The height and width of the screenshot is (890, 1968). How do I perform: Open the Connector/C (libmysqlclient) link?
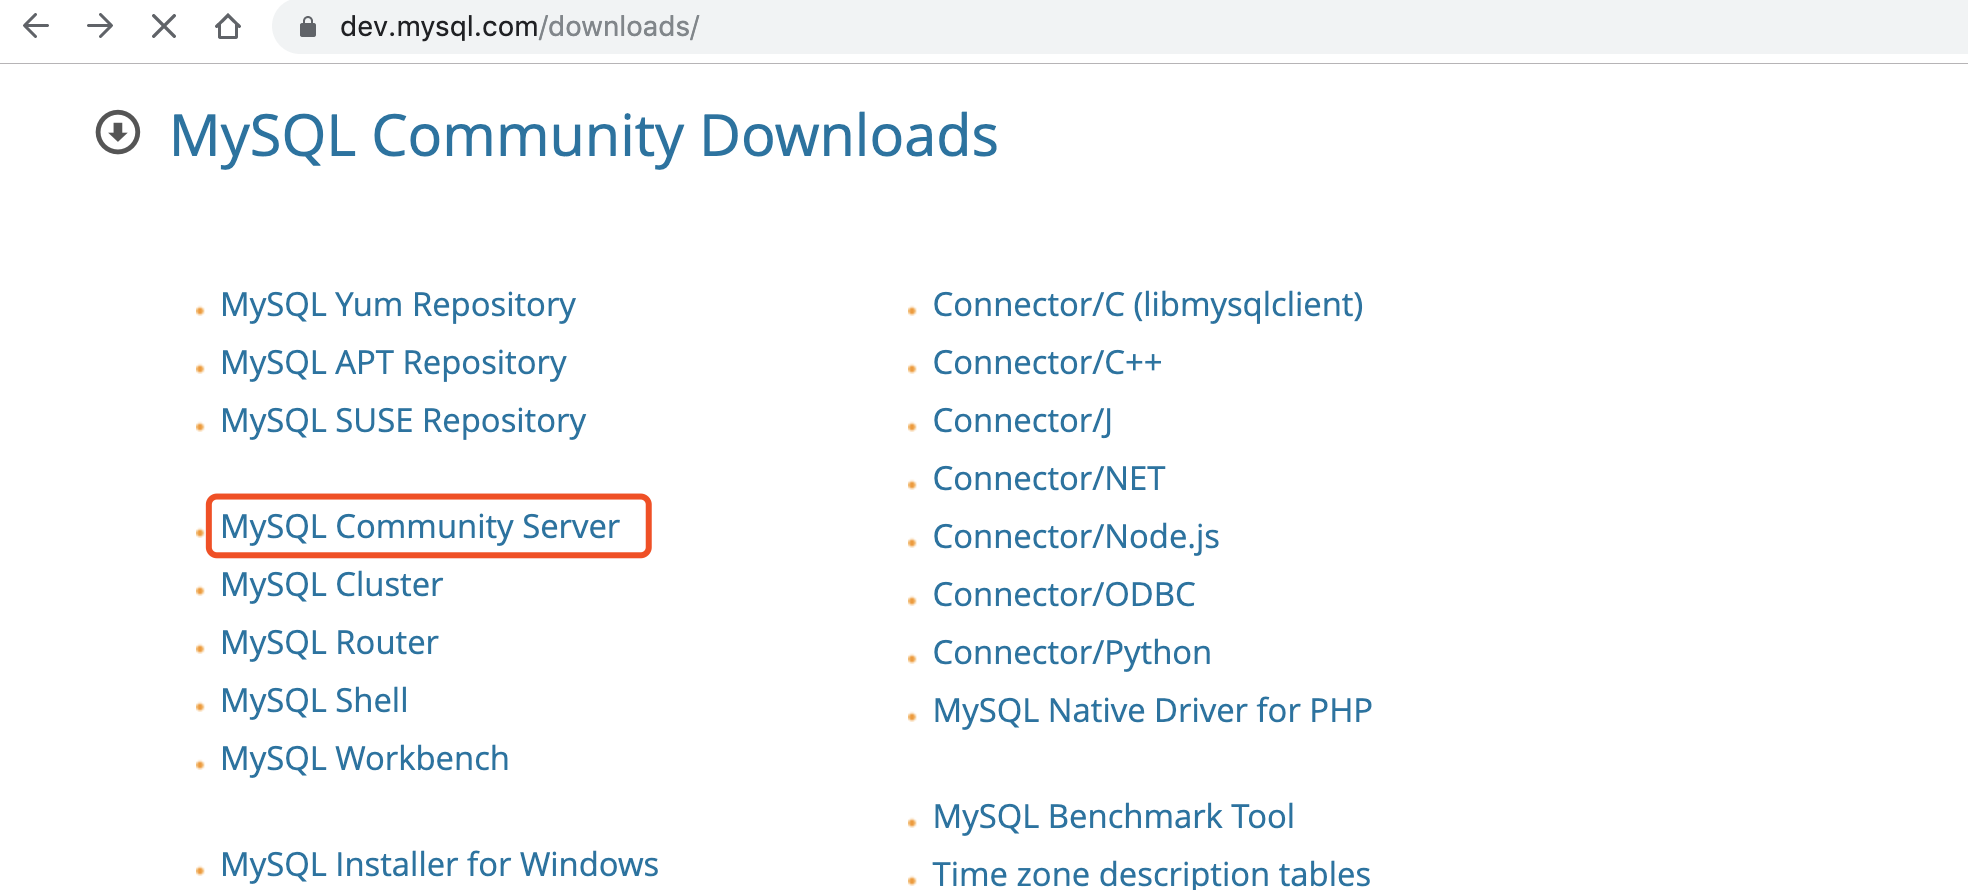1148,305
